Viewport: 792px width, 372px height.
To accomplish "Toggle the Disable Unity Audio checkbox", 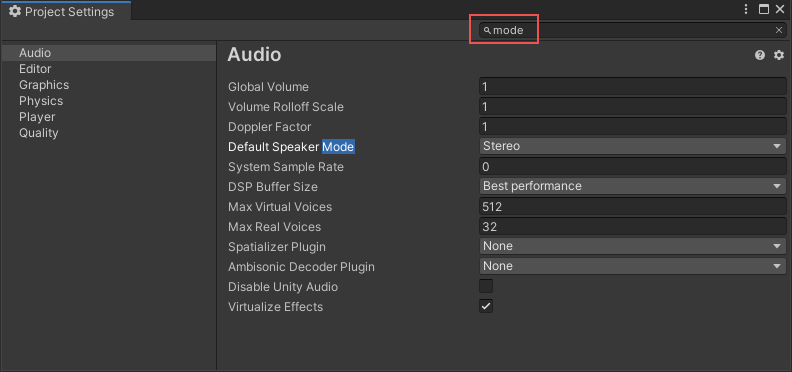I will [x=486, y=286].
